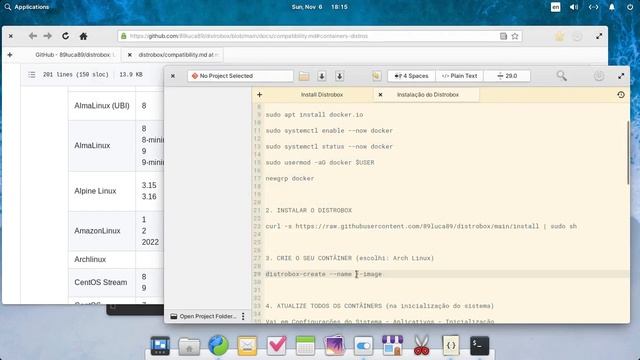Screen dimensions: 640x360
Task: Open the network indicator
Action: point(593,7)
